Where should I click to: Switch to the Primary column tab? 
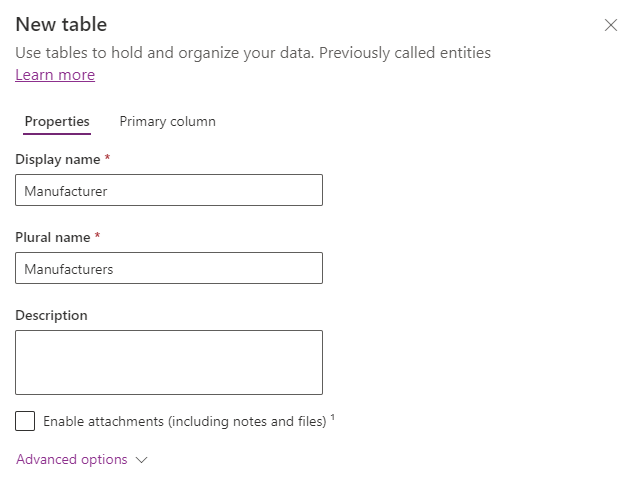pos(167,122)
